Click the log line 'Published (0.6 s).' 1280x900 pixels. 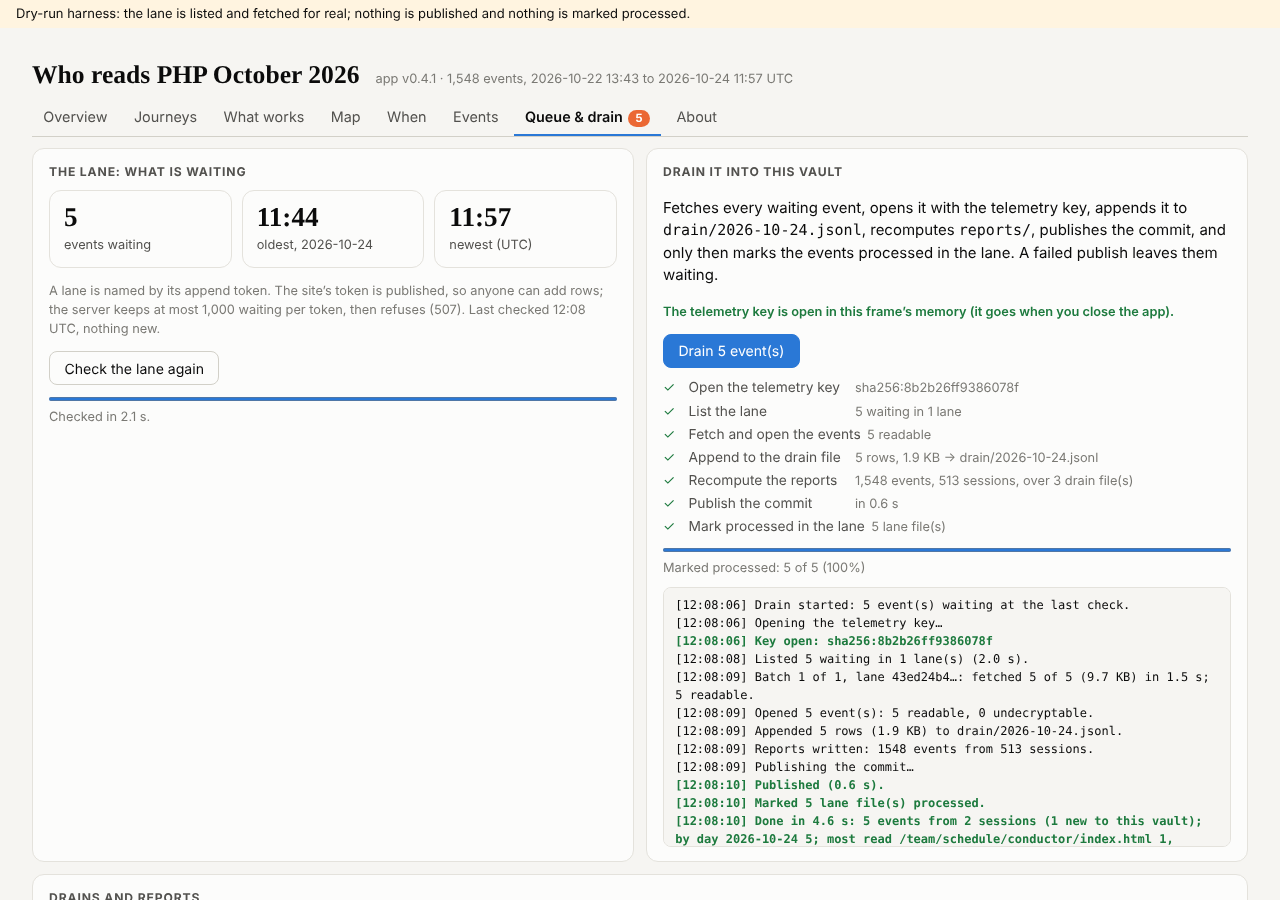click(x=780, y=785)
